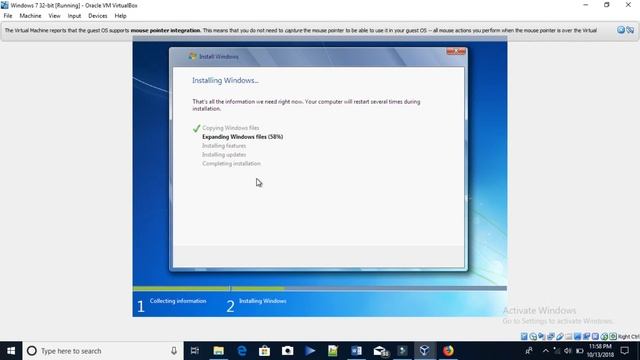Open the Machine menu
The width and height of the screenshot is (640, 360).
click(30, 16)
